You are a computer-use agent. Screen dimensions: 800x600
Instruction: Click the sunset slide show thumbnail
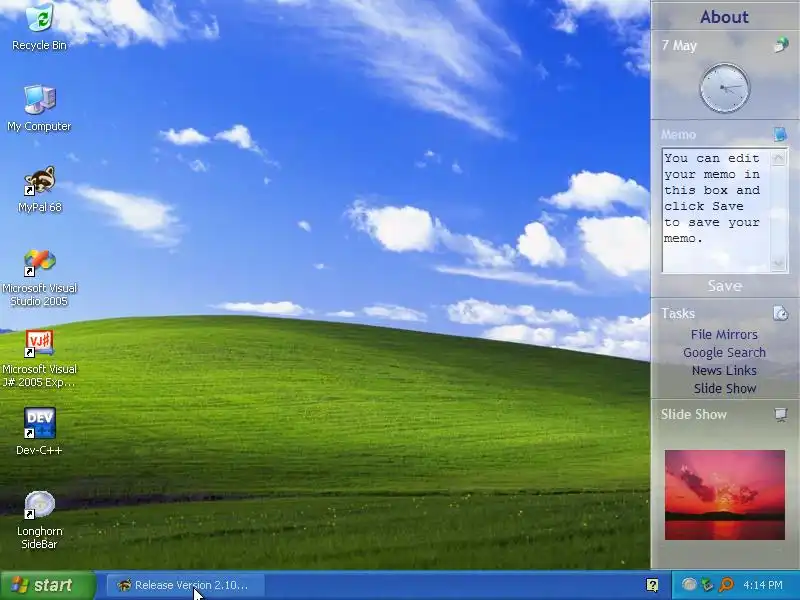pos(724,495)
